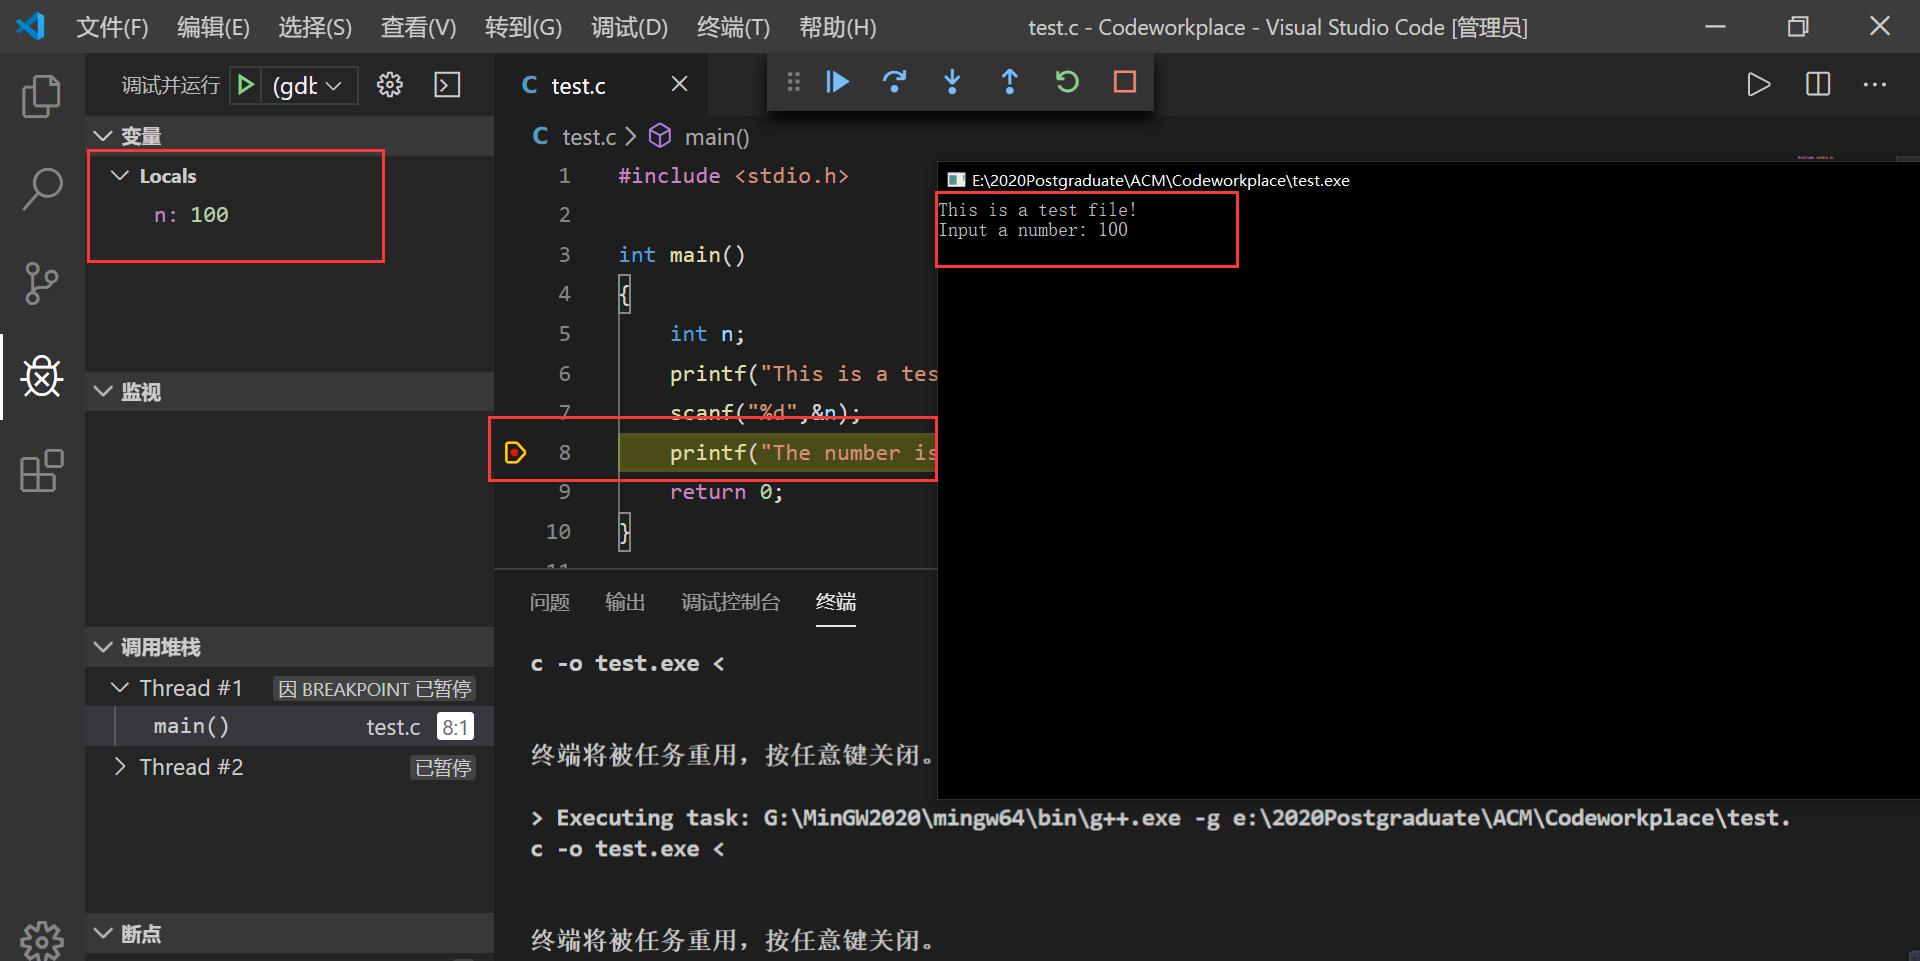Open more editor actions ellipsis

pos(1875,85)
